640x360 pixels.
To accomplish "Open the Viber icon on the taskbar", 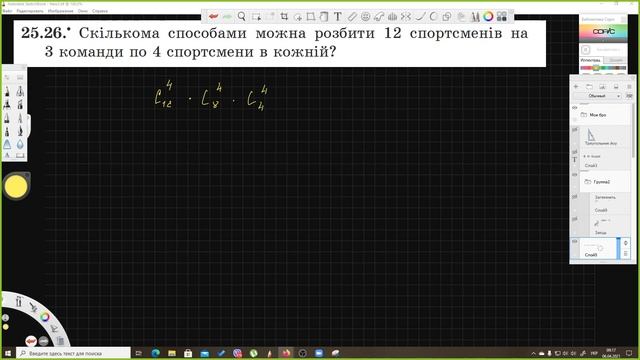I will pyautogui.click(x=238, y=353).
